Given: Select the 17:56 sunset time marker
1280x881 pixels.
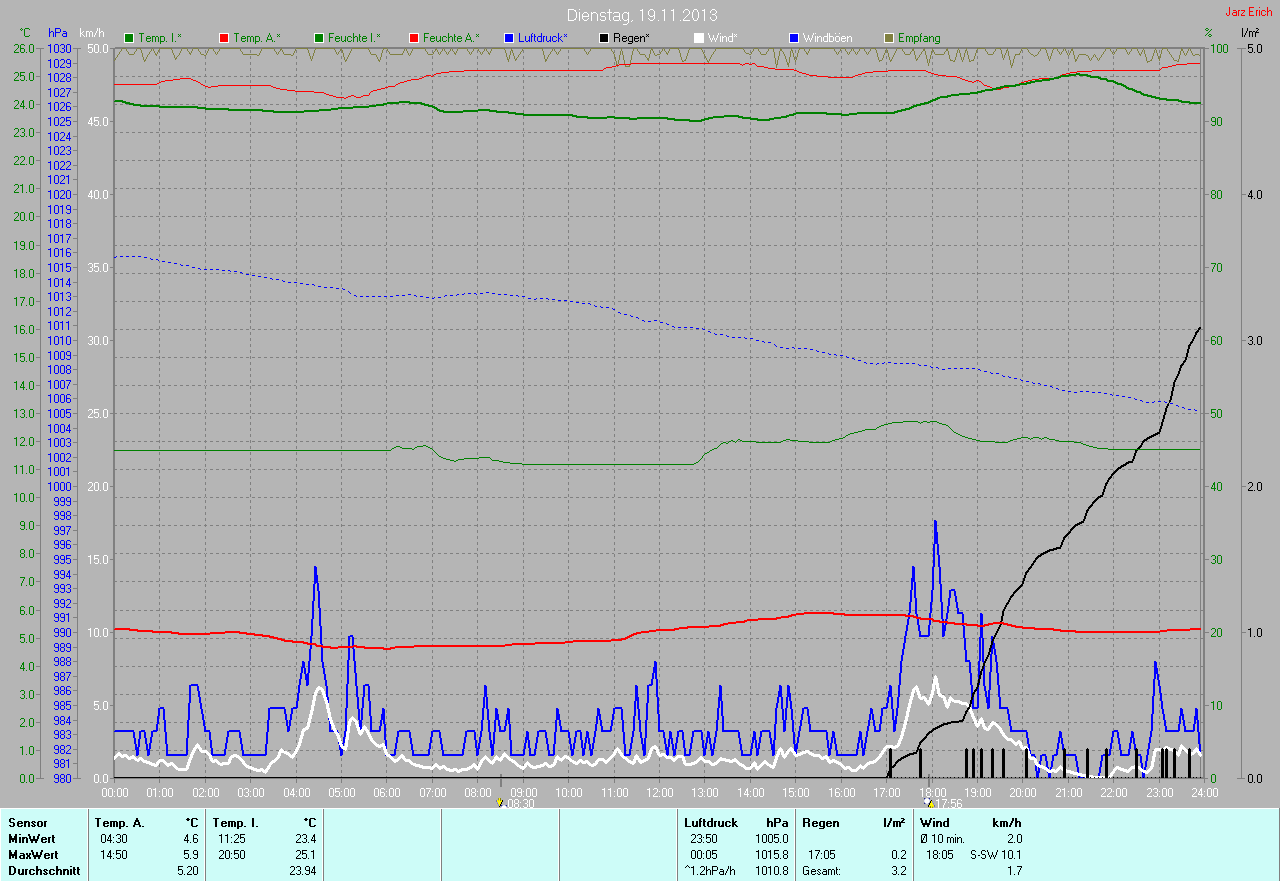Looking at the screenshot, I should [x=947, y=803].
